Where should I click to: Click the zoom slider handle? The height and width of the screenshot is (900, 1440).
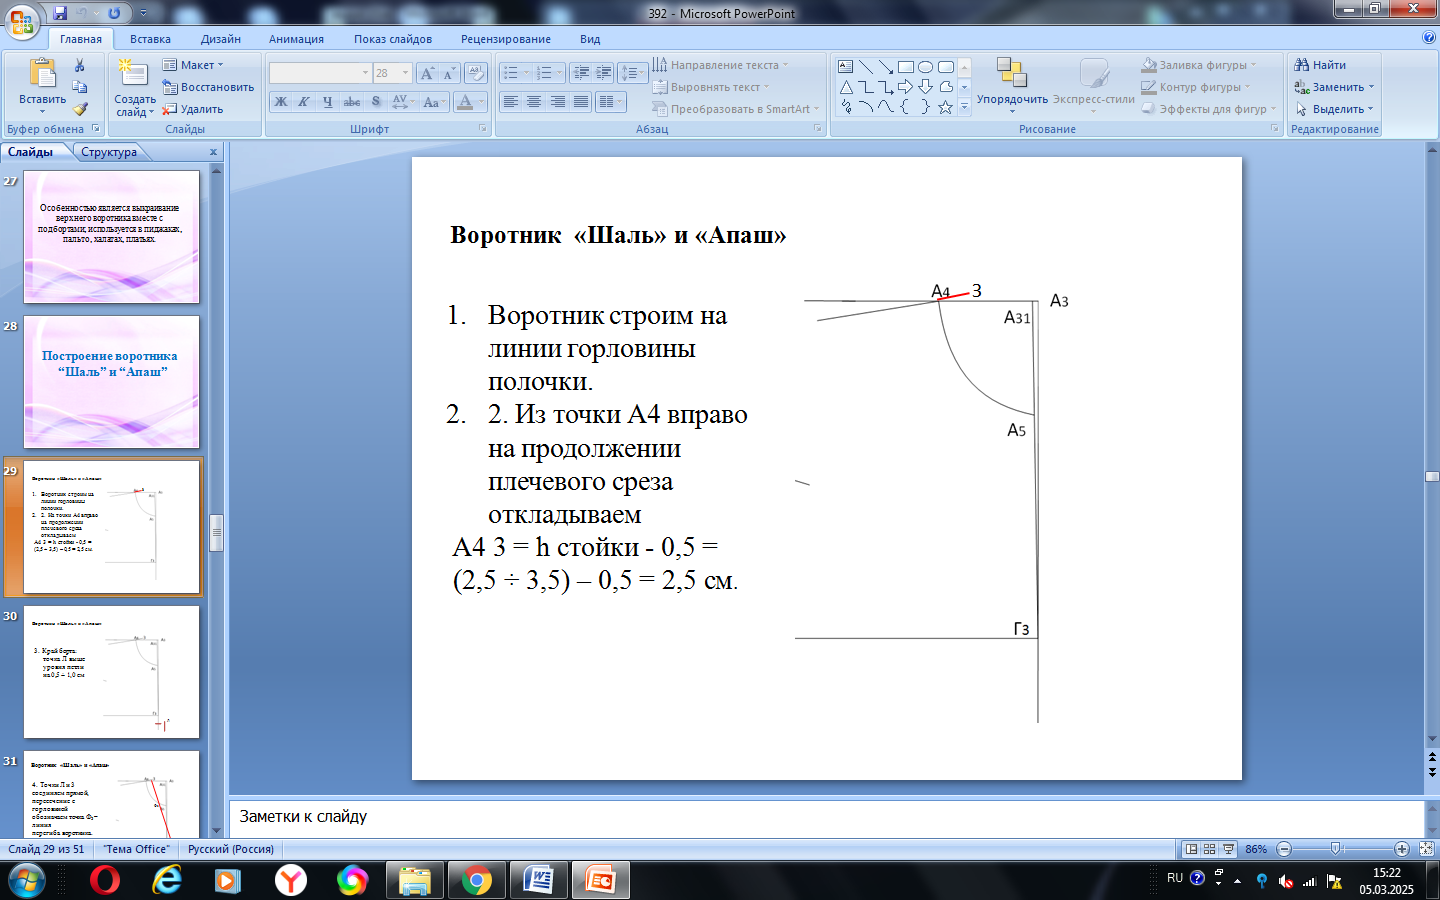(x=1336, y=849)
